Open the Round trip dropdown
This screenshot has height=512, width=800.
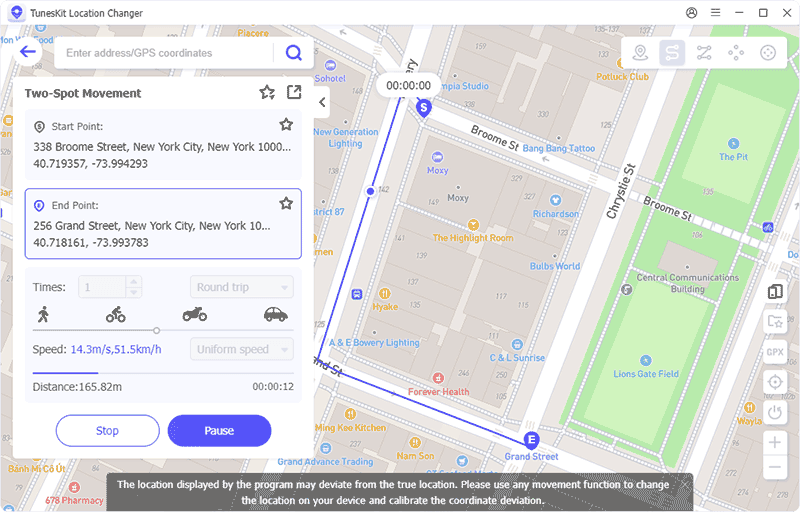(x=242, y=287)
